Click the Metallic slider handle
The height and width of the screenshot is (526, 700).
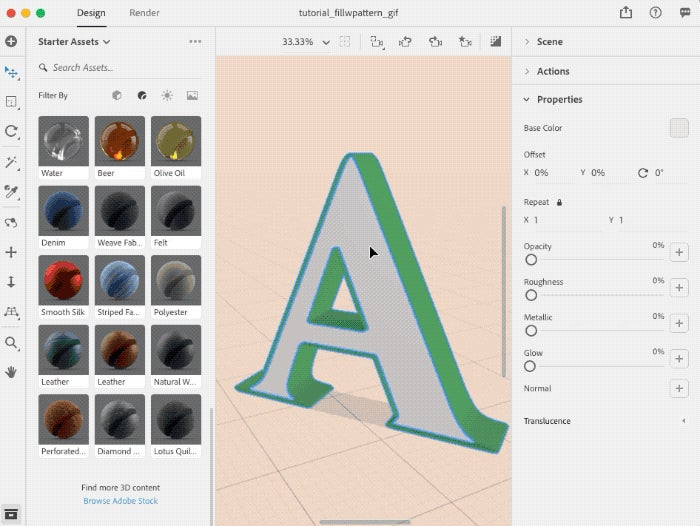[x=531, y=331]
